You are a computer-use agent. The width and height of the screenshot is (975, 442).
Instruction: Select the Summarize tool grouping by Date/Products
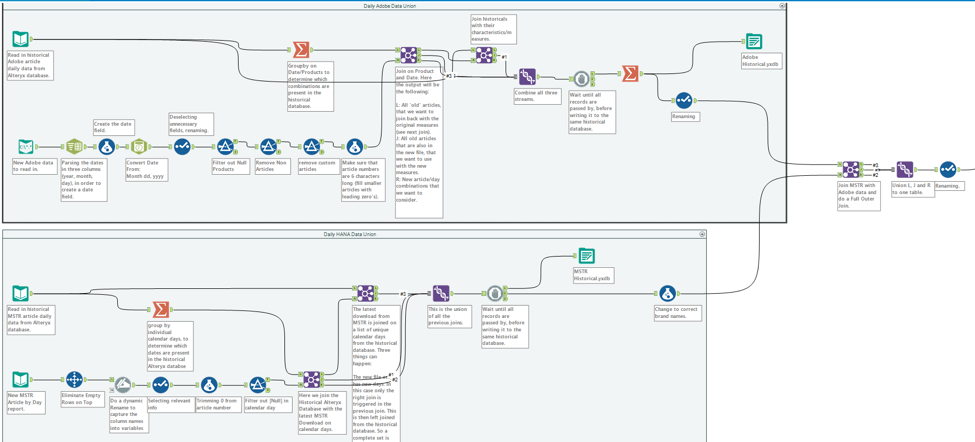[301, 50]
